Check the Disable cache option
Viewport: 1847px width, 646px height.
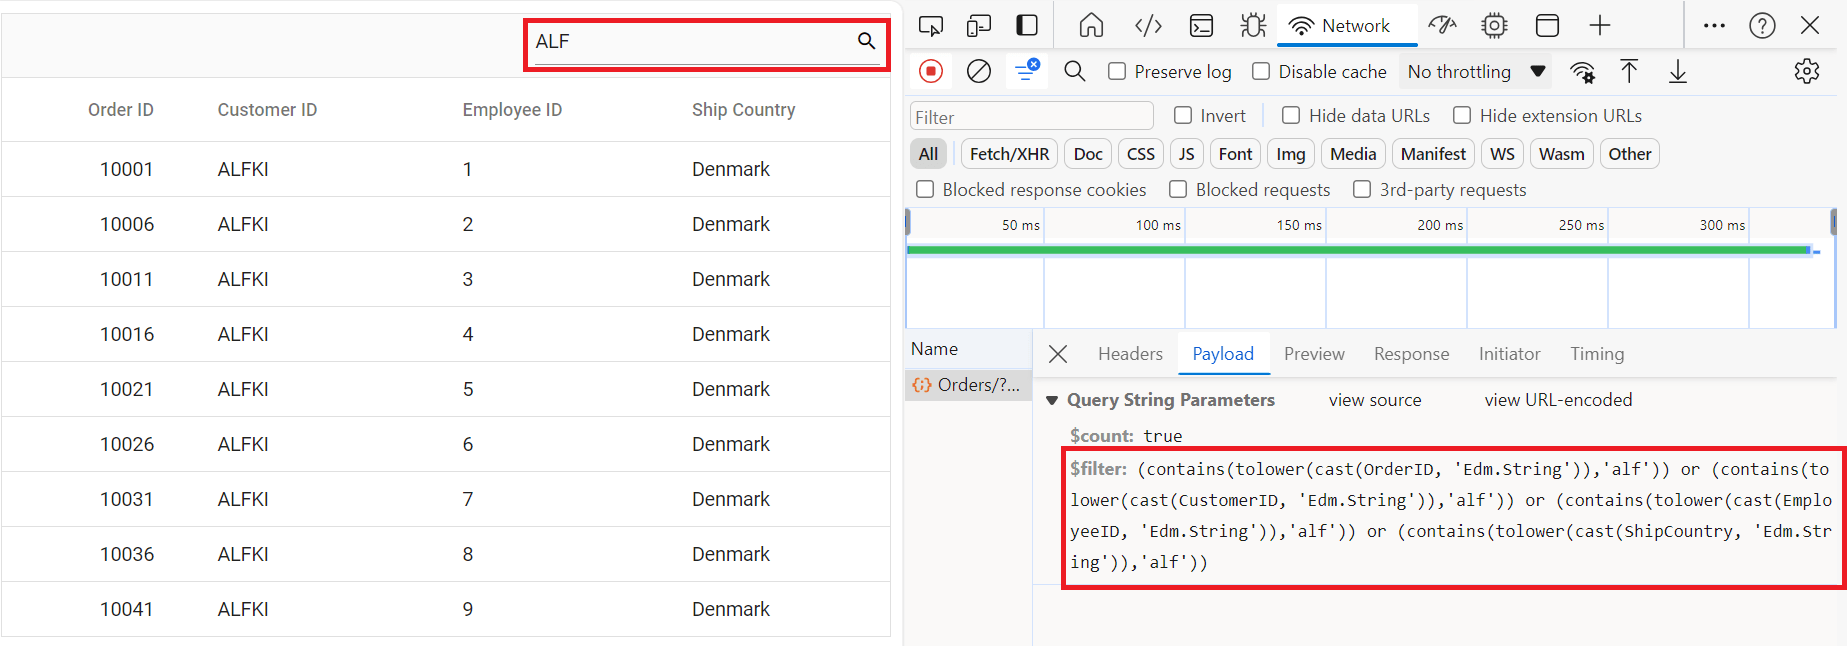(1261, 71)
